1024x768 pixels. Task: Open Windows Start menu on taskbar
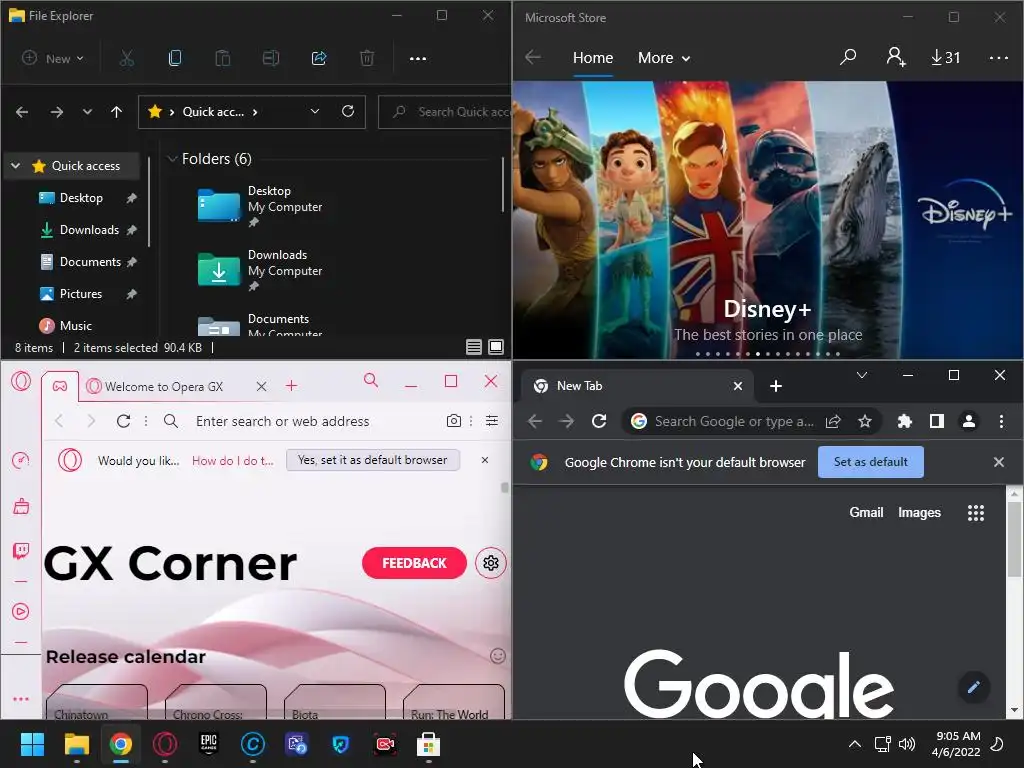point(32,744)
